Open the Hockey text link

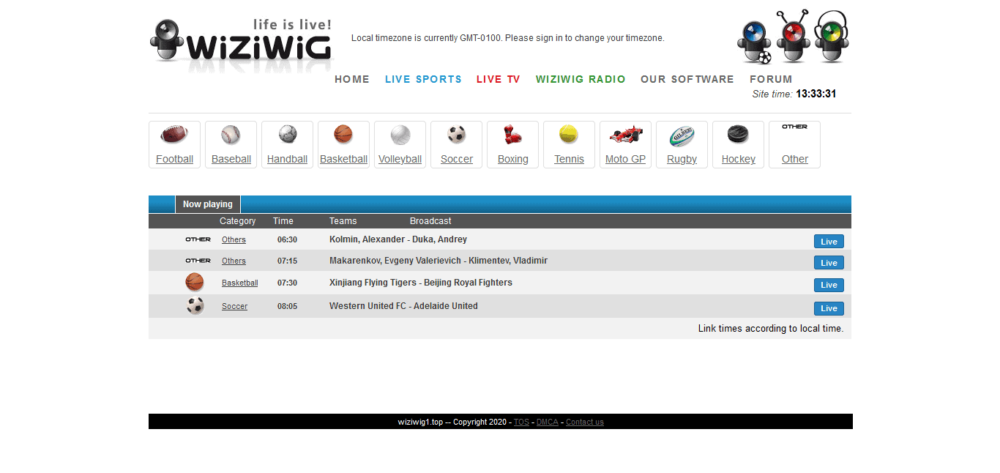click(738, 159)
